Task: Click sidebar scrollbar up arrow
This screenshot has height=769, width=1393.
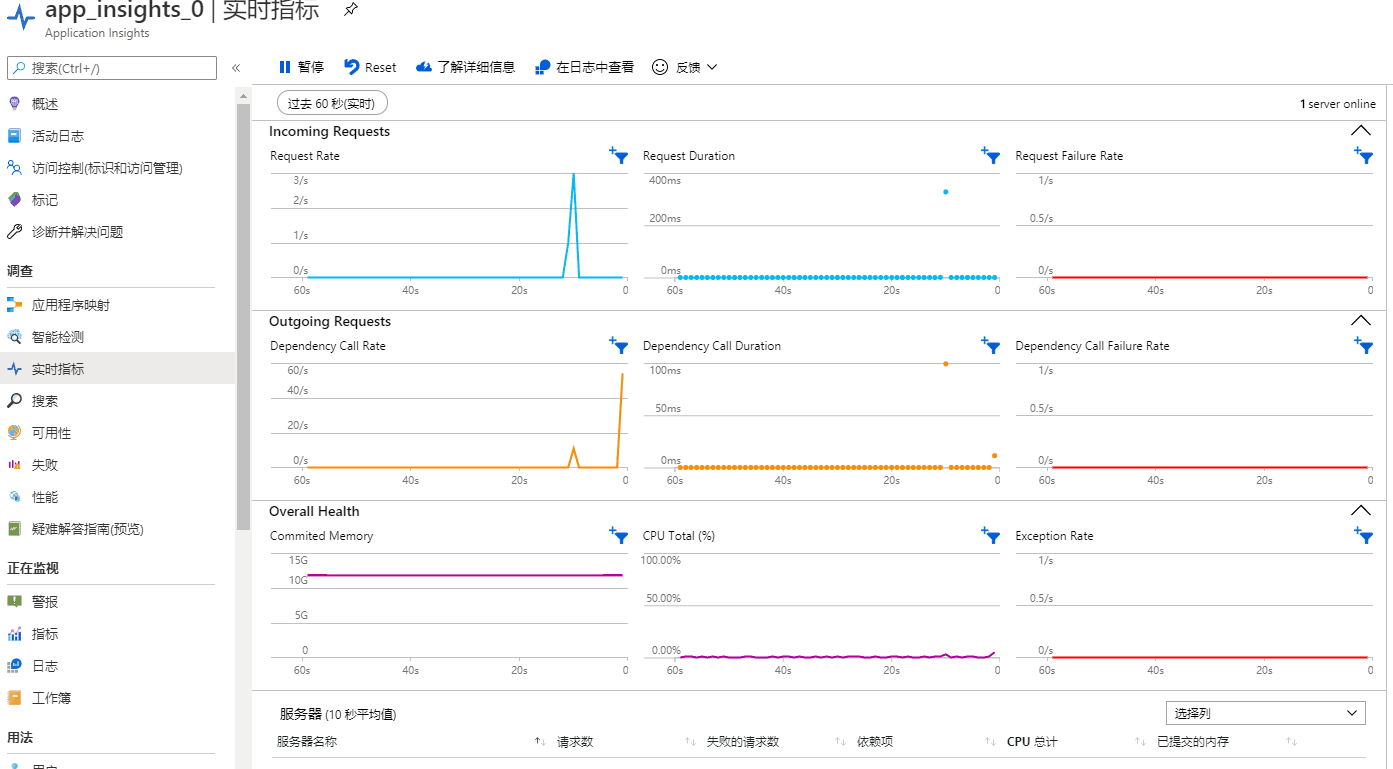Action: pyautogui.click(x=243, y=96)
